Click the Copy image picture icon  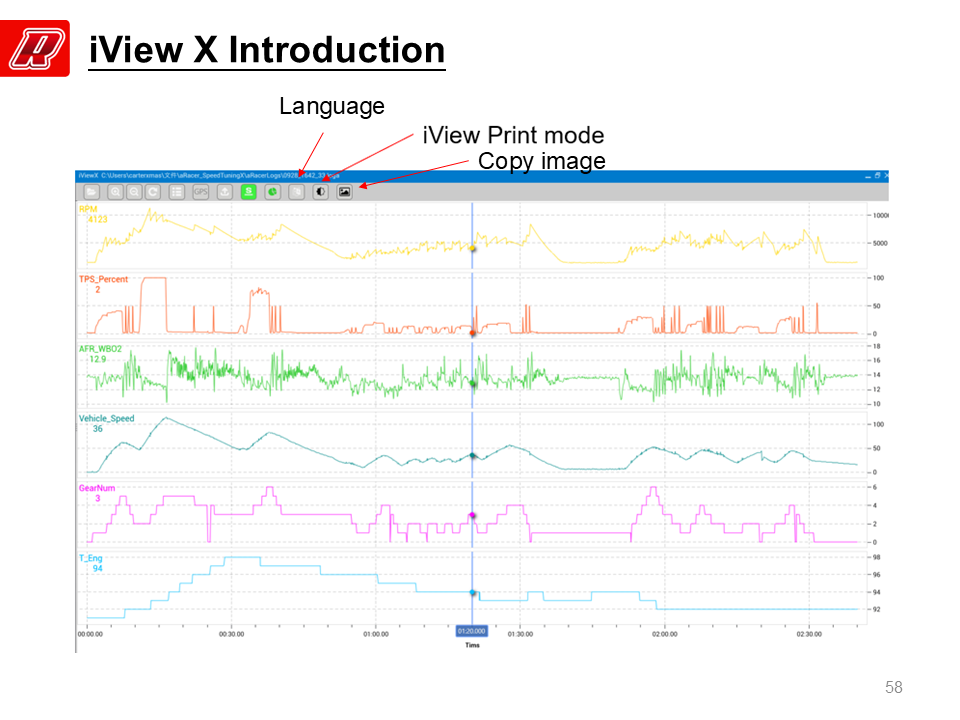345,192
